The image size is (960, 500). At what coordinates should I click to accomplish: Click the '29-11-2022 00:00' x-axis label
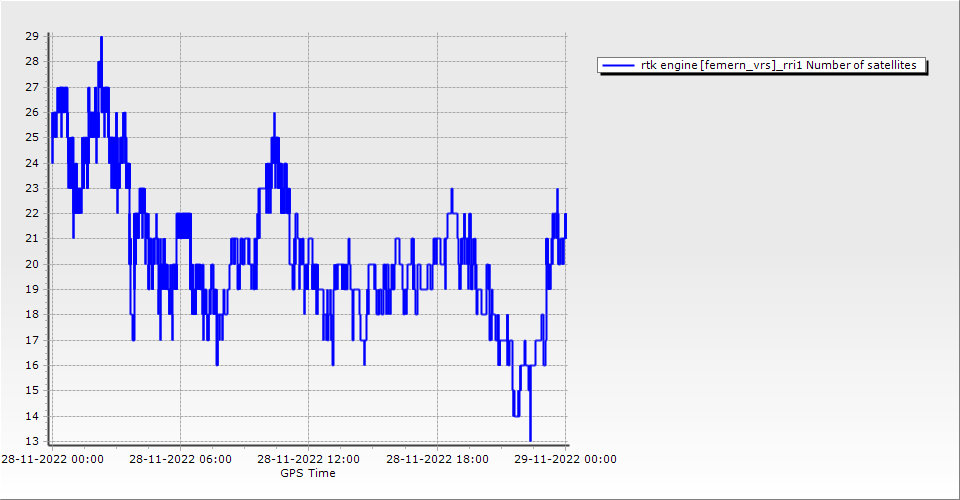pyautogui.click(x=565, y=460)
